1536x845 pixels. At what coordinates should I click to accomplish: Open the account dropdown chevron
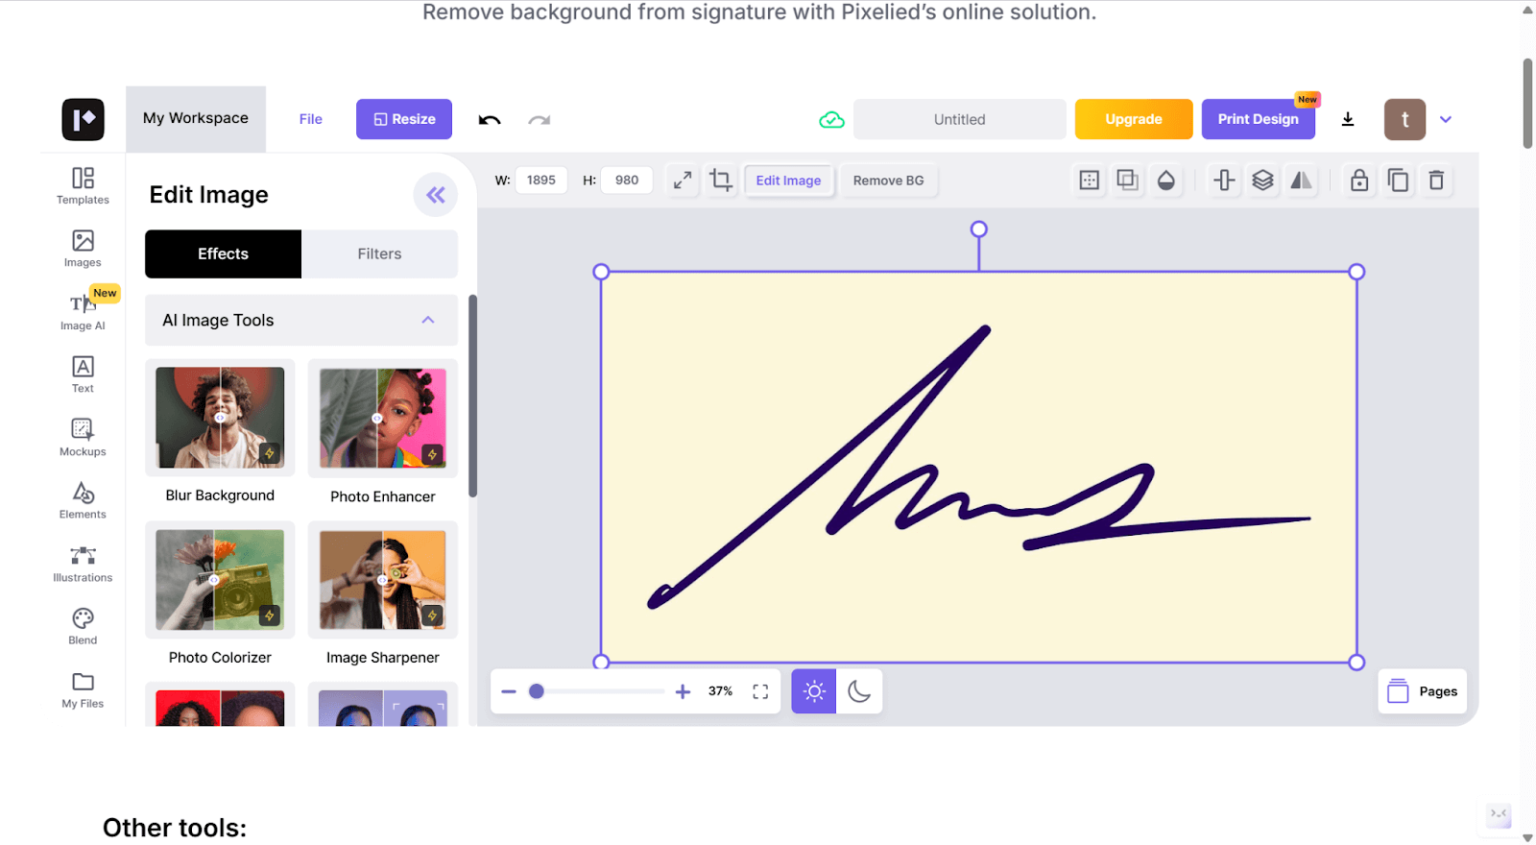pos(1445,119)
